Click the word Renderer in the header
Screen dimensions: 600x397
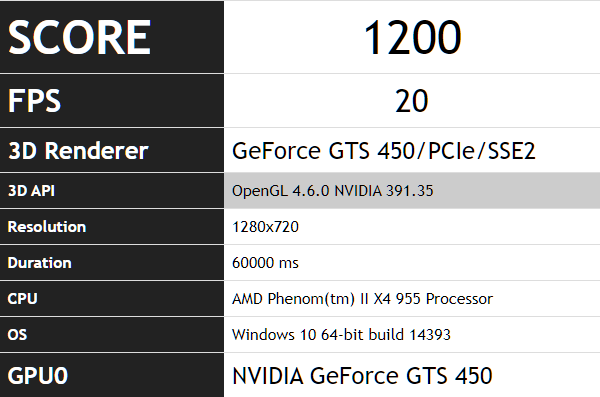pyautogui.click(x=96, y=150)
